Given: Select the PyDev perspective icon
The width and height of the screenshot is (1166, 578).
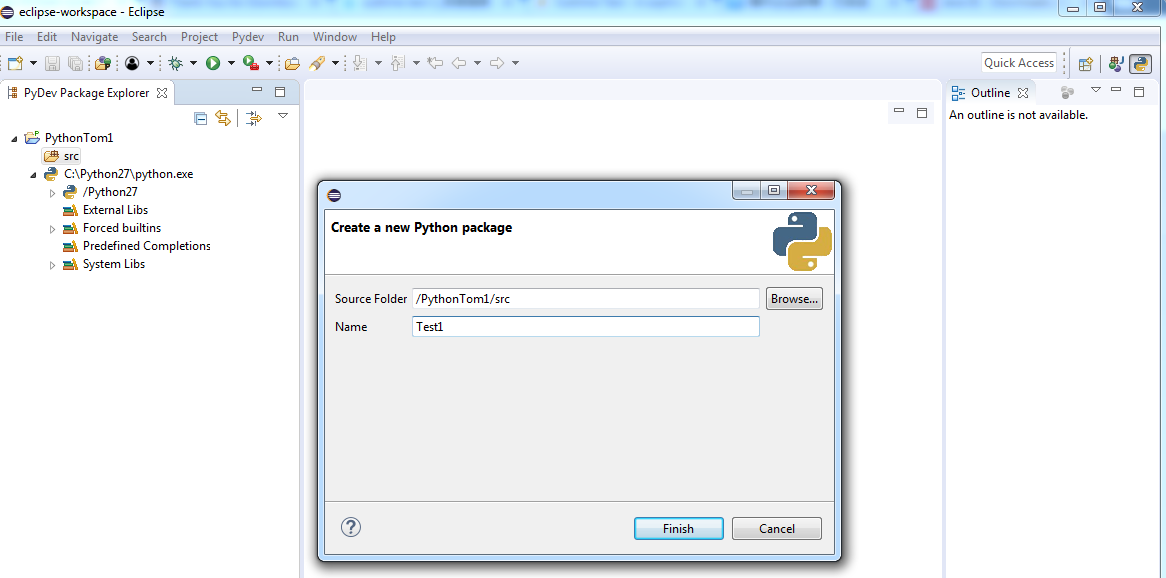Looking at the screenshot, I should [1140, 64].
